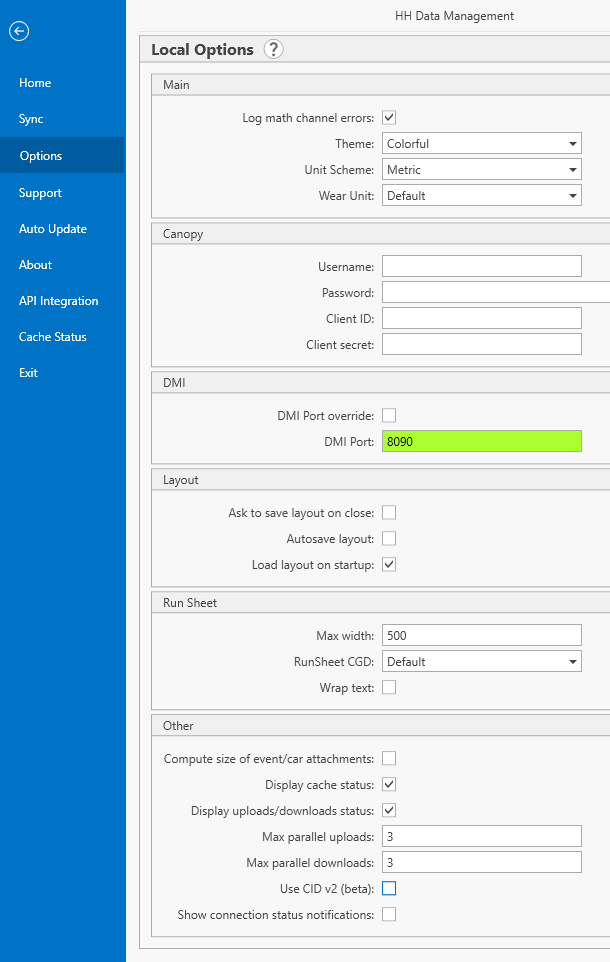
Task: Open Cache Status page
Action: tap(52, 337)
